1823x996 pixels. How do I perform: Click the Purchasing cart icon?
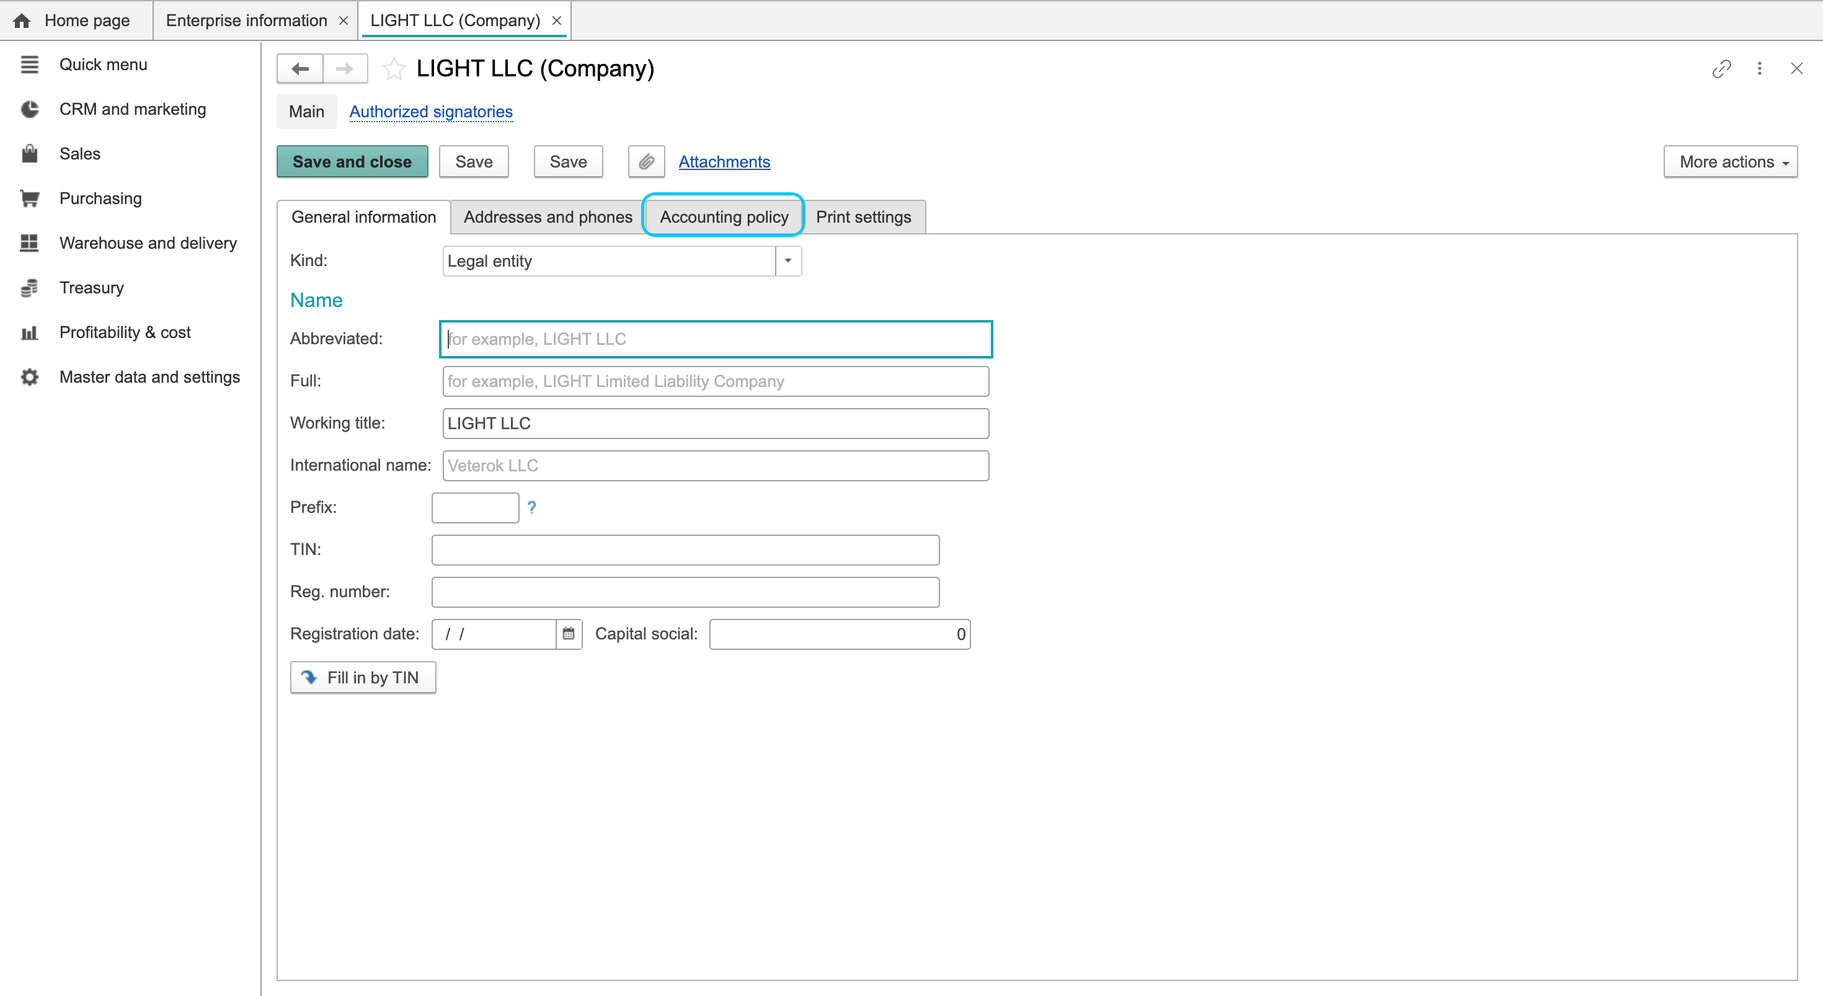[x=29, y=198]
